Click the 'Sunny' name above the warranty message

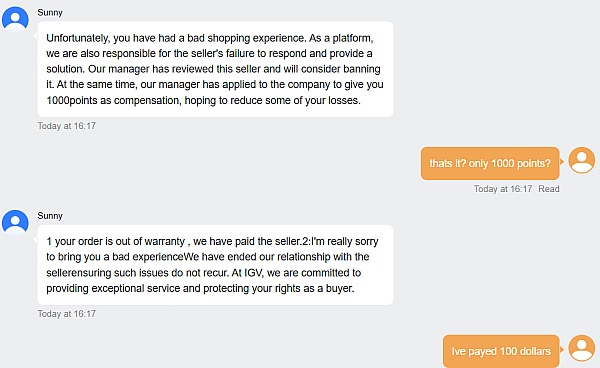tap(50, 216)
